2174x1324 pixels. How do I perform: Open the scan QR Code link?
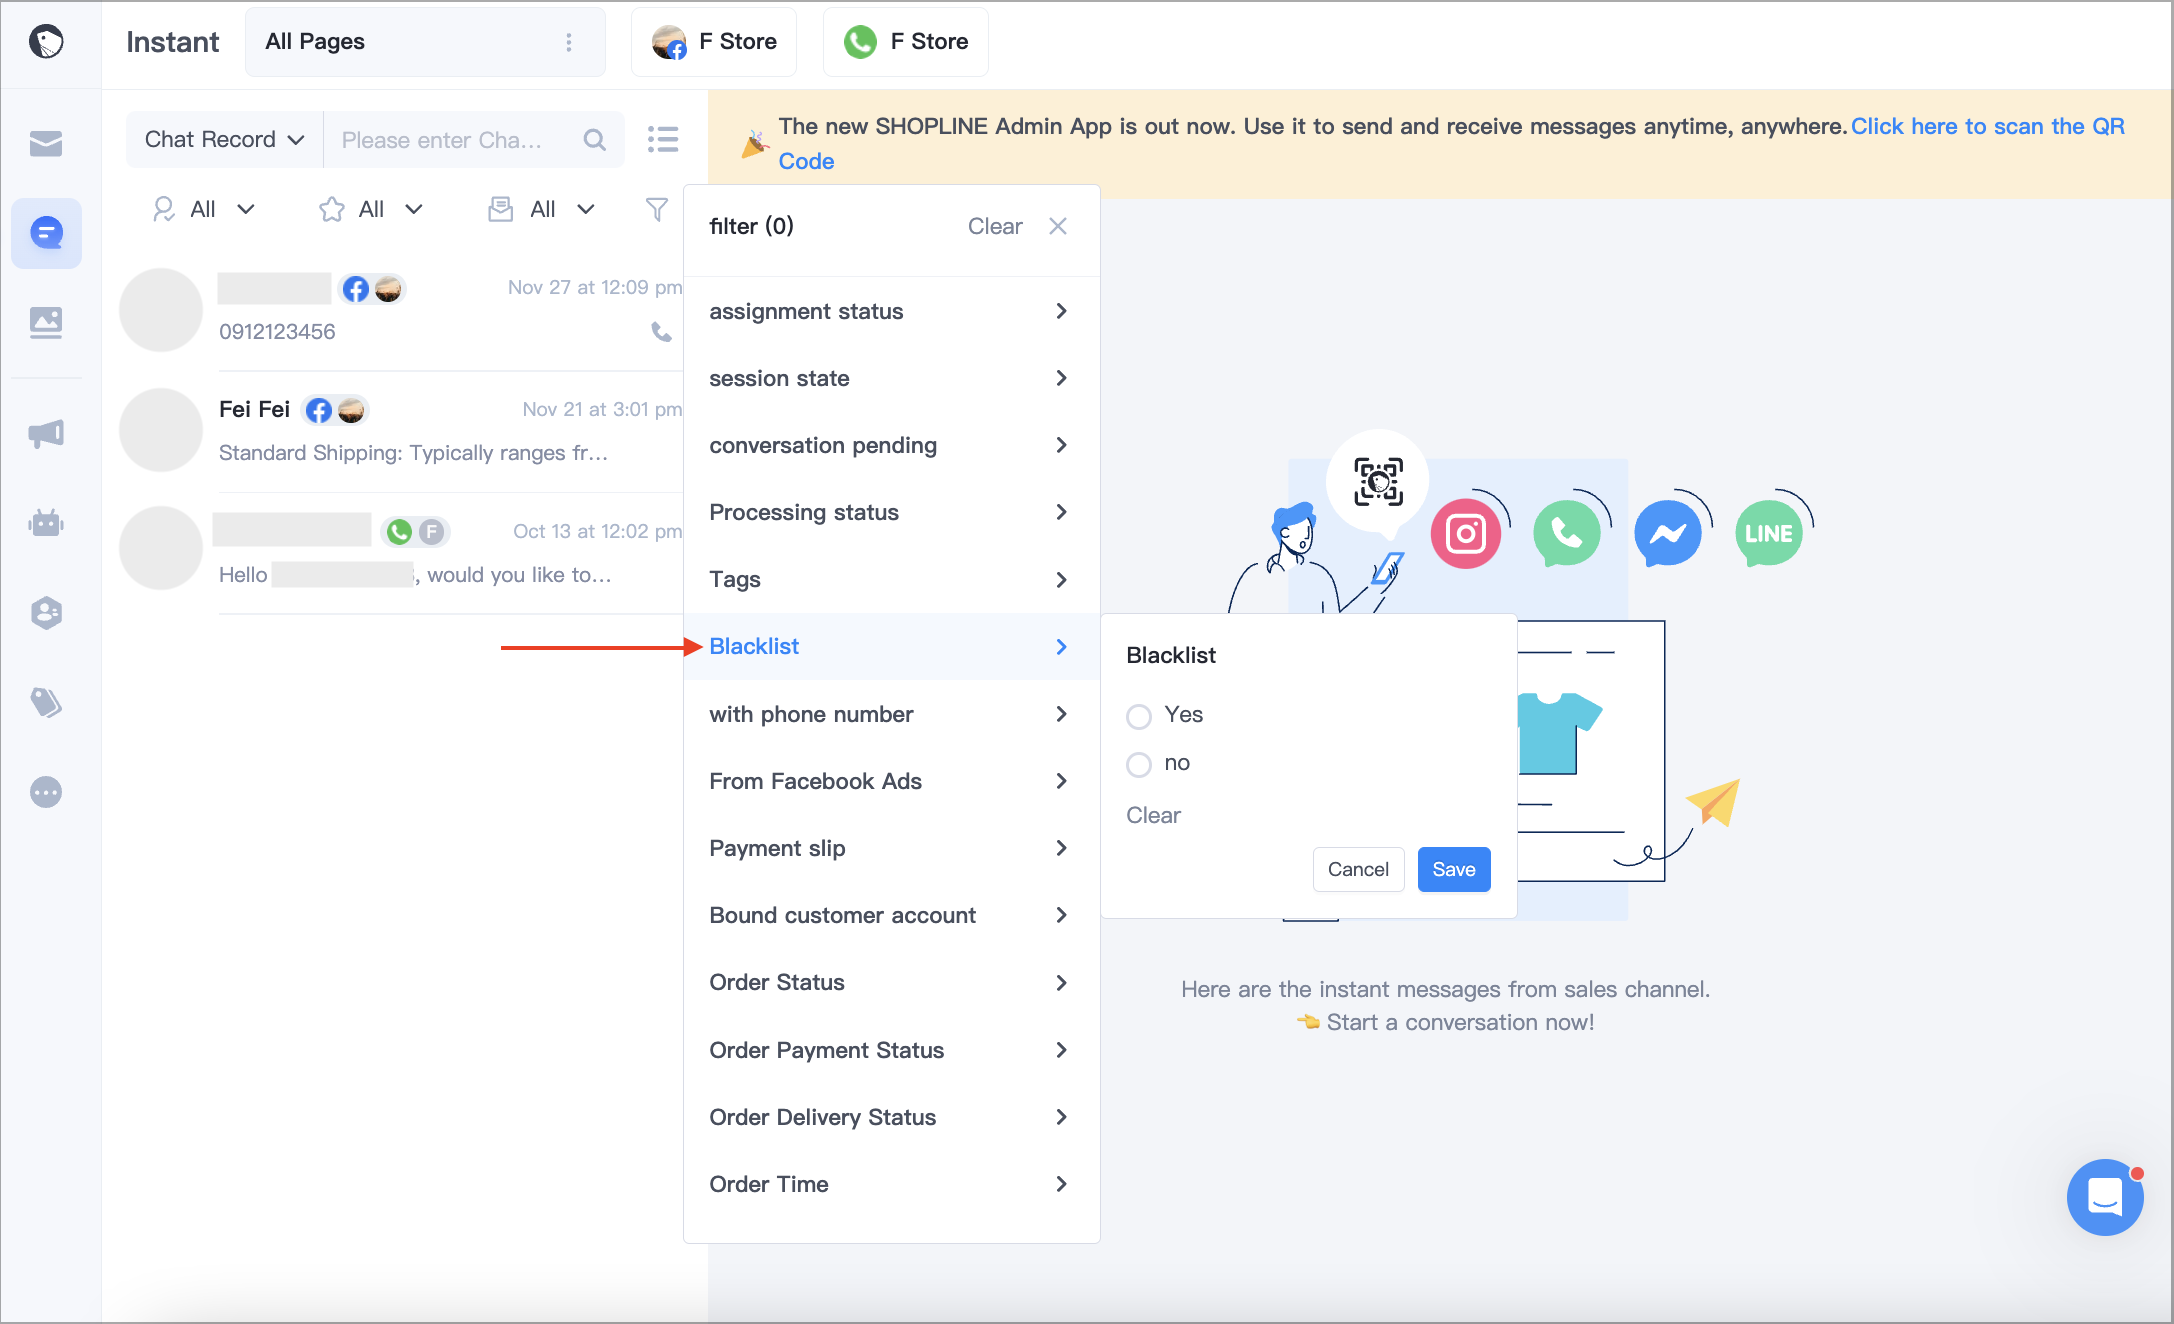(x=1987, y=126)
